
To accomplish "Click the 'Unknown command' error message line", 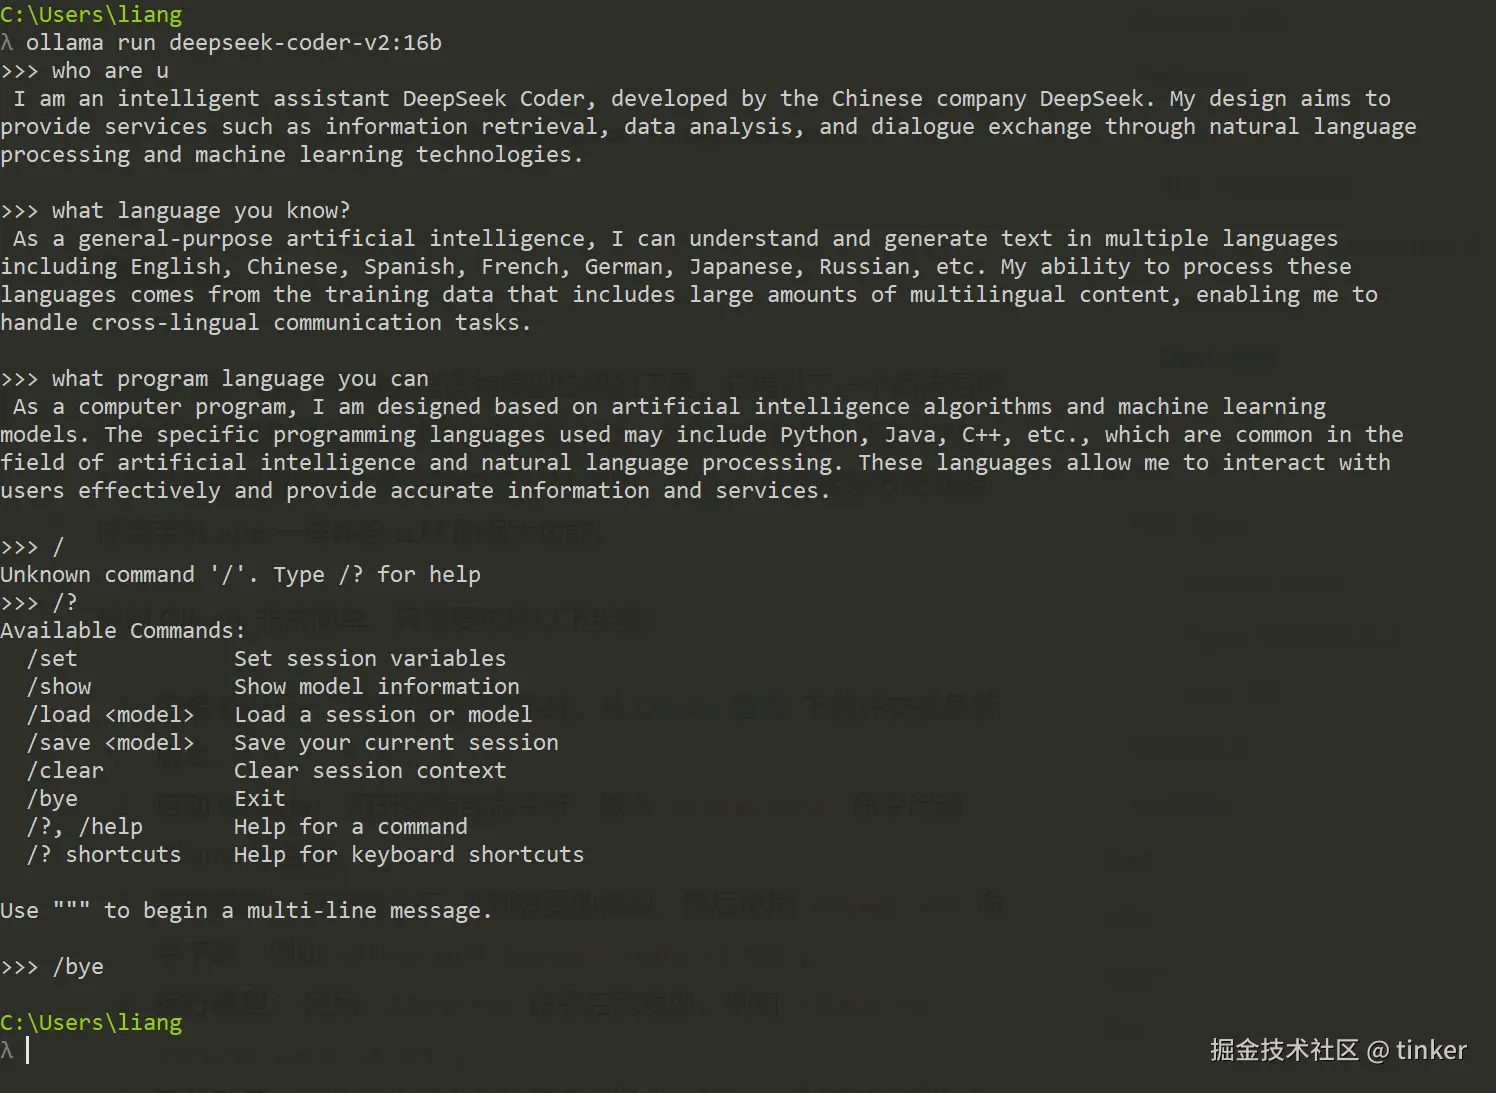I will (241, 575).
